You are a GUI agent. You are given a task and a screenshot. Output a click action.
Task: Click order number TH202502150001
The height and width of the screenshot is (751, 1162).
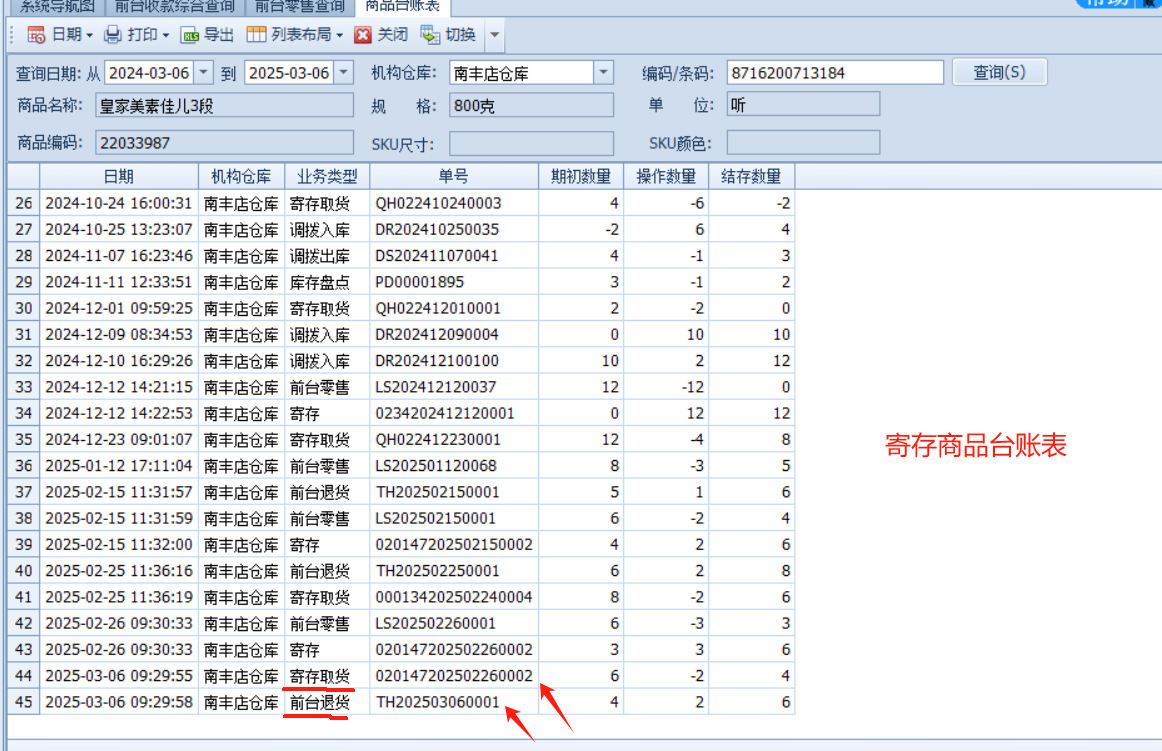[438, 492]
